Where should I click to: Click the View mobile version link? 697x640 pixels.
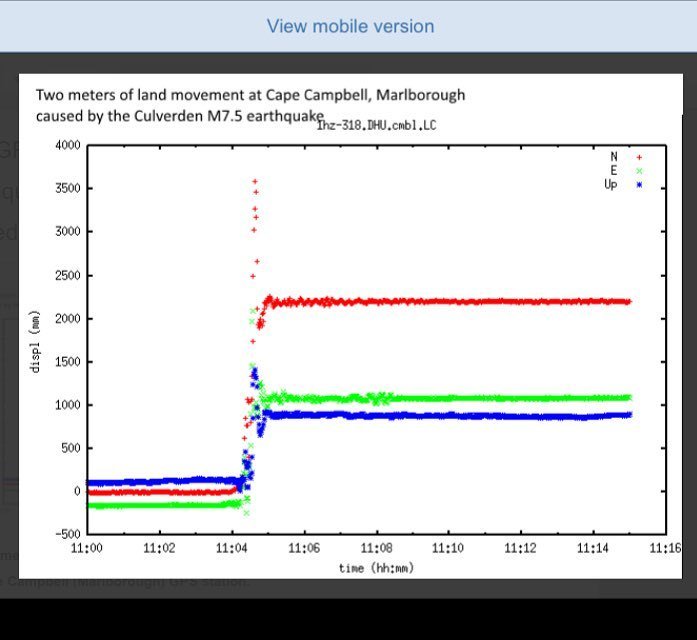pyautogui.click(x=350, y=26)
